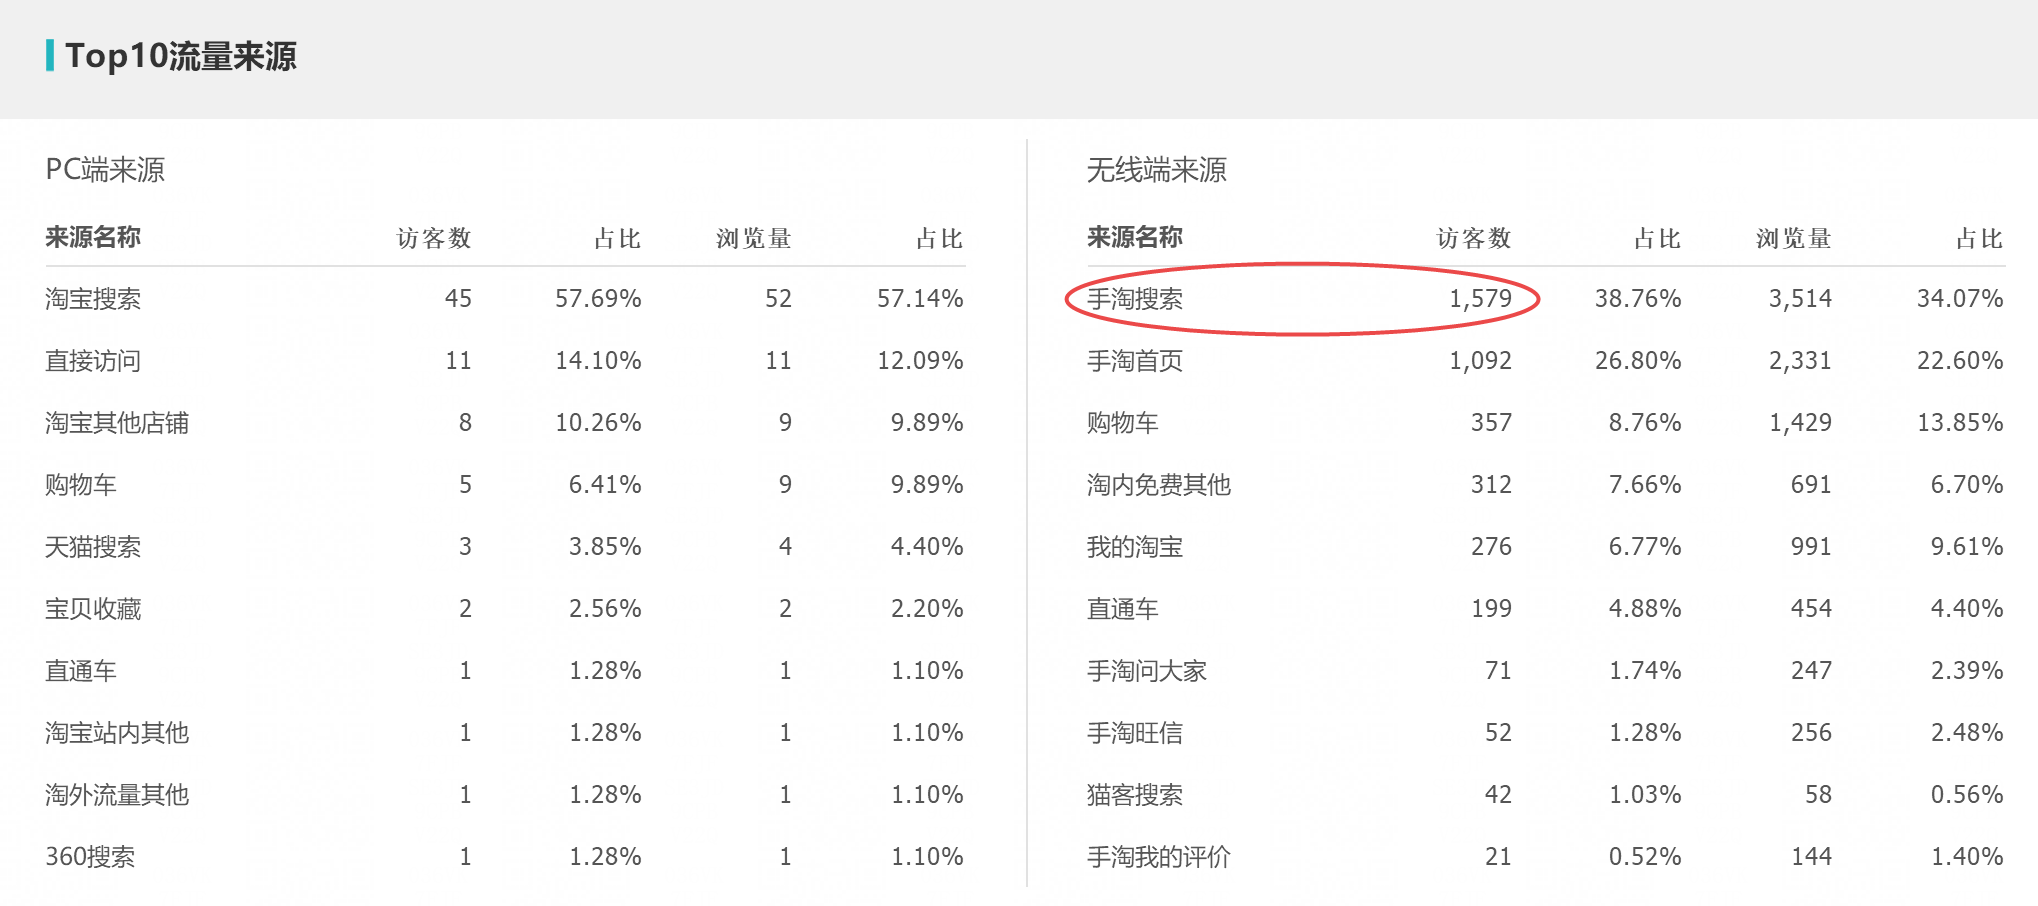This screenshot has height=906, width=2038.
Task: Click the 浏览量 header in PC table
Action: tap(754, 238)
